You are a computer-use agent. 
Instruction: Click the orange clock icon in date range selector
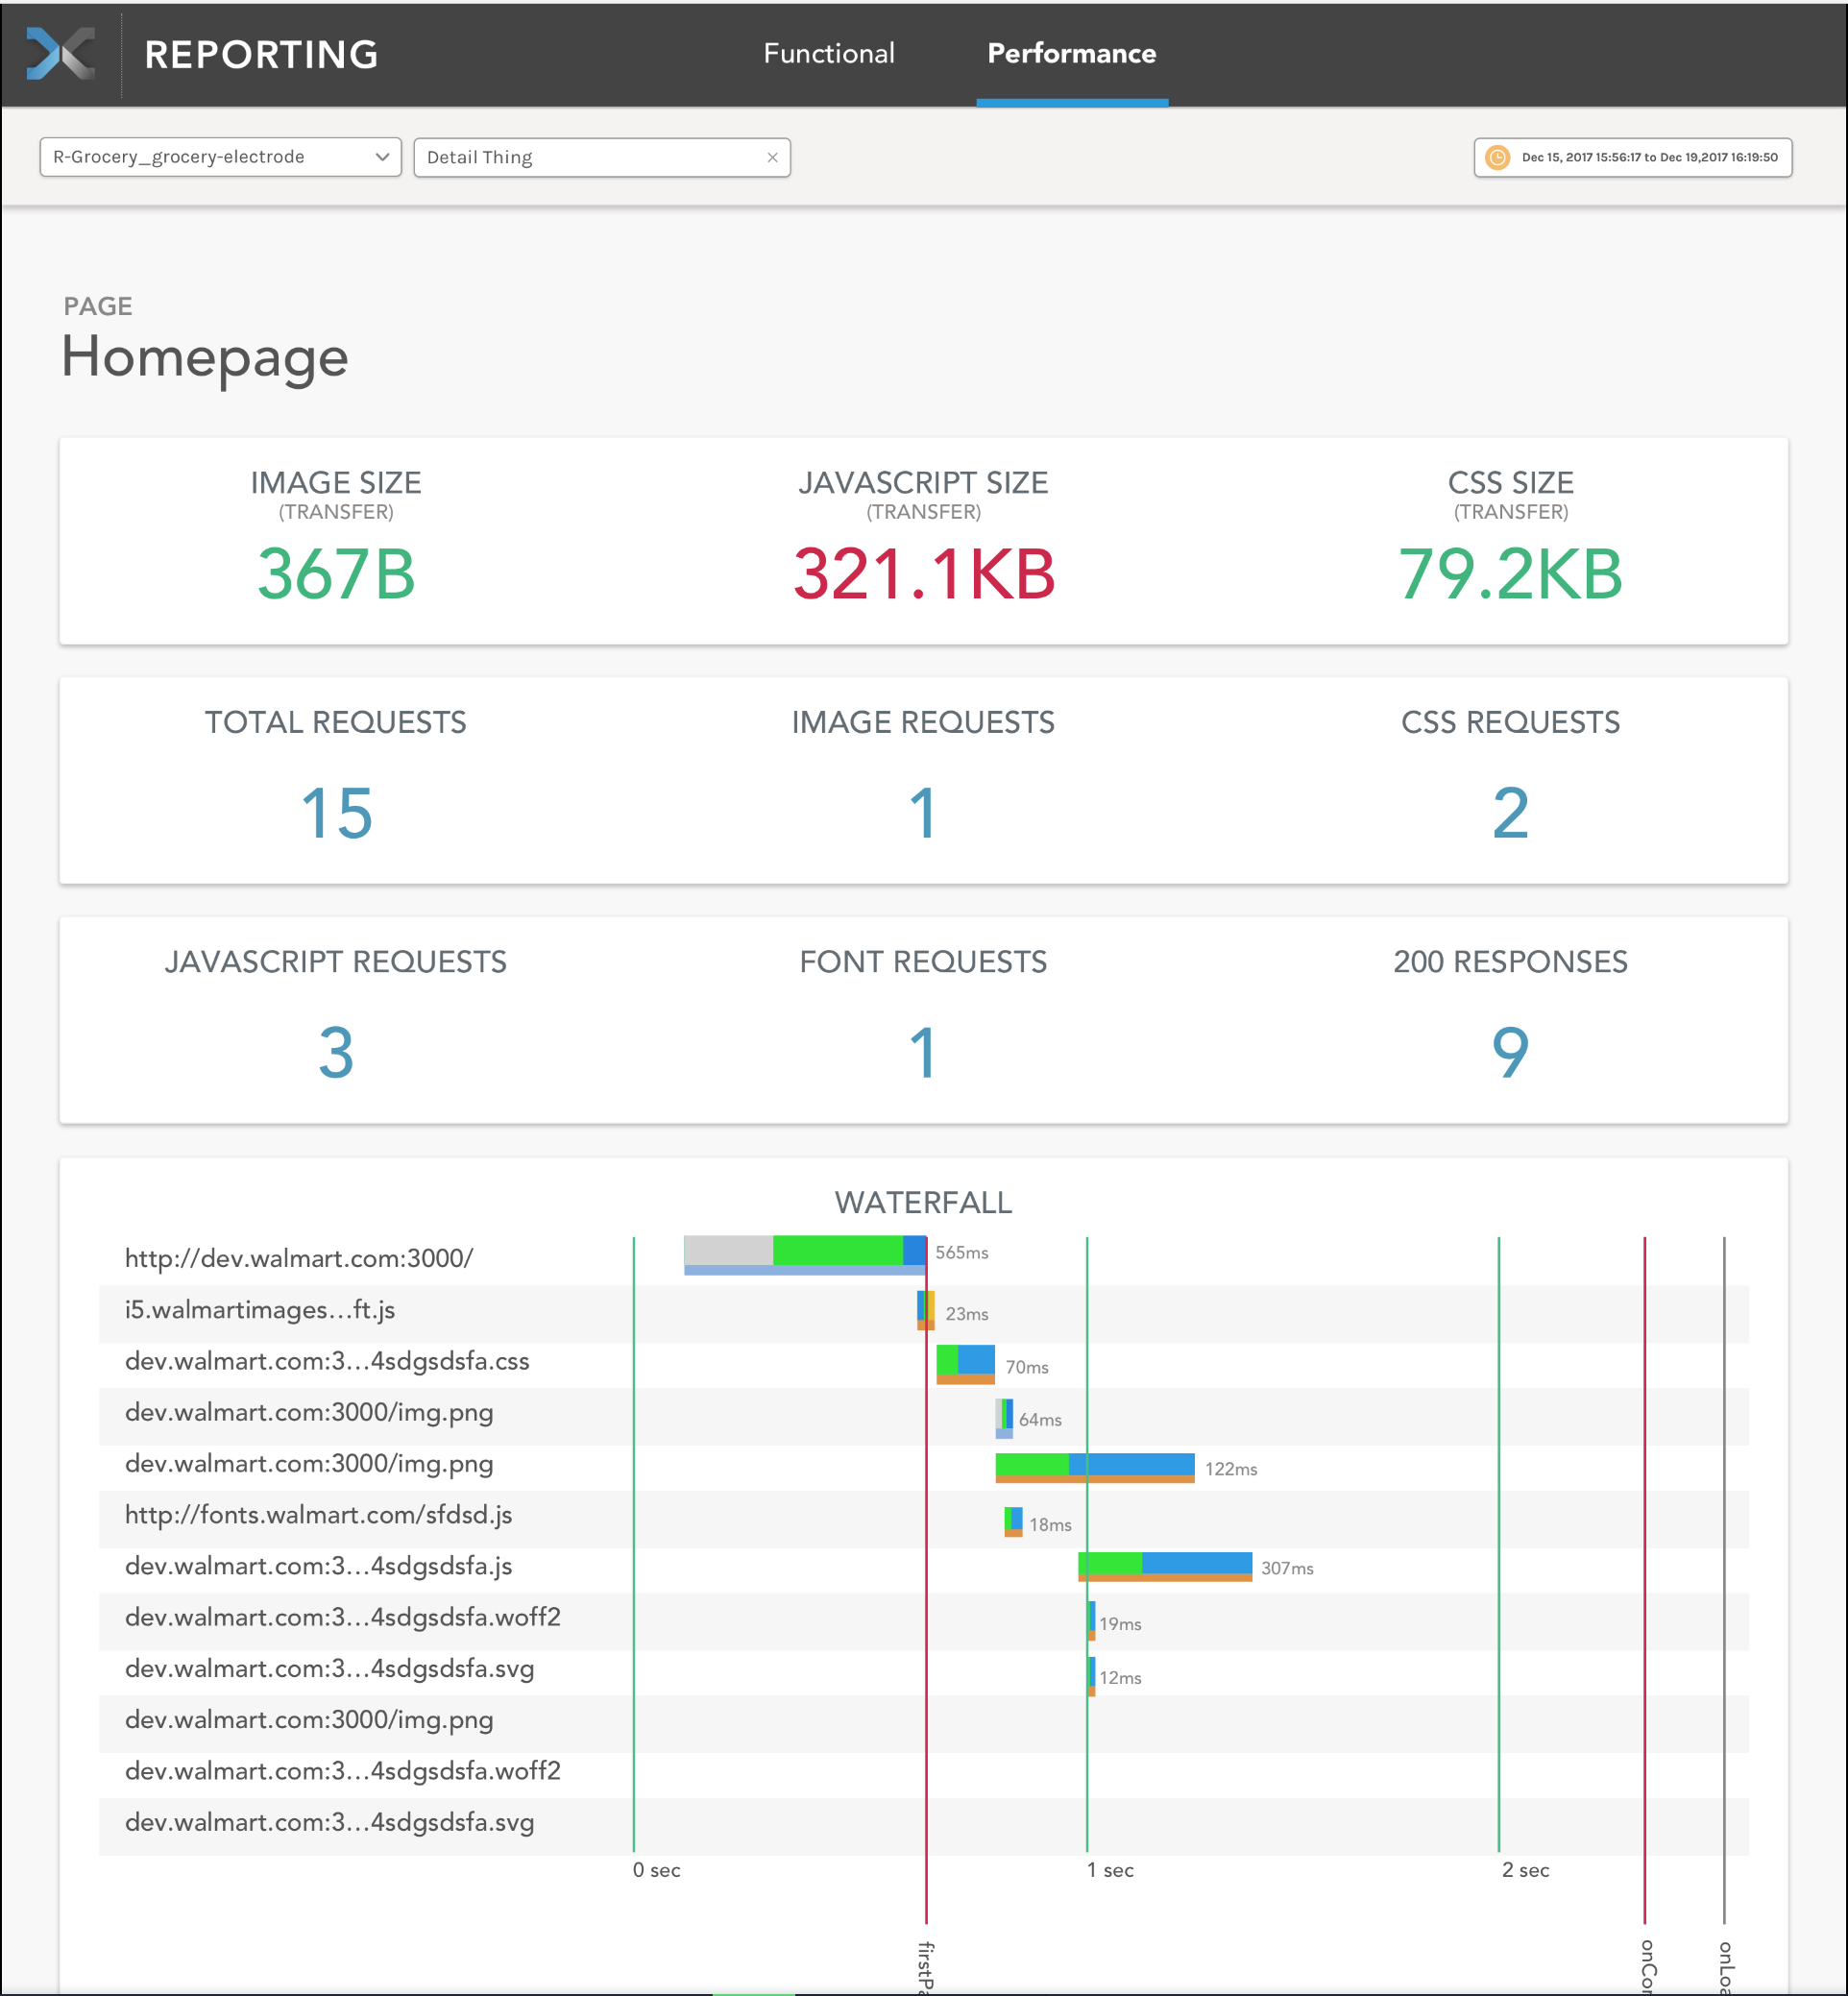(1497, 158)
